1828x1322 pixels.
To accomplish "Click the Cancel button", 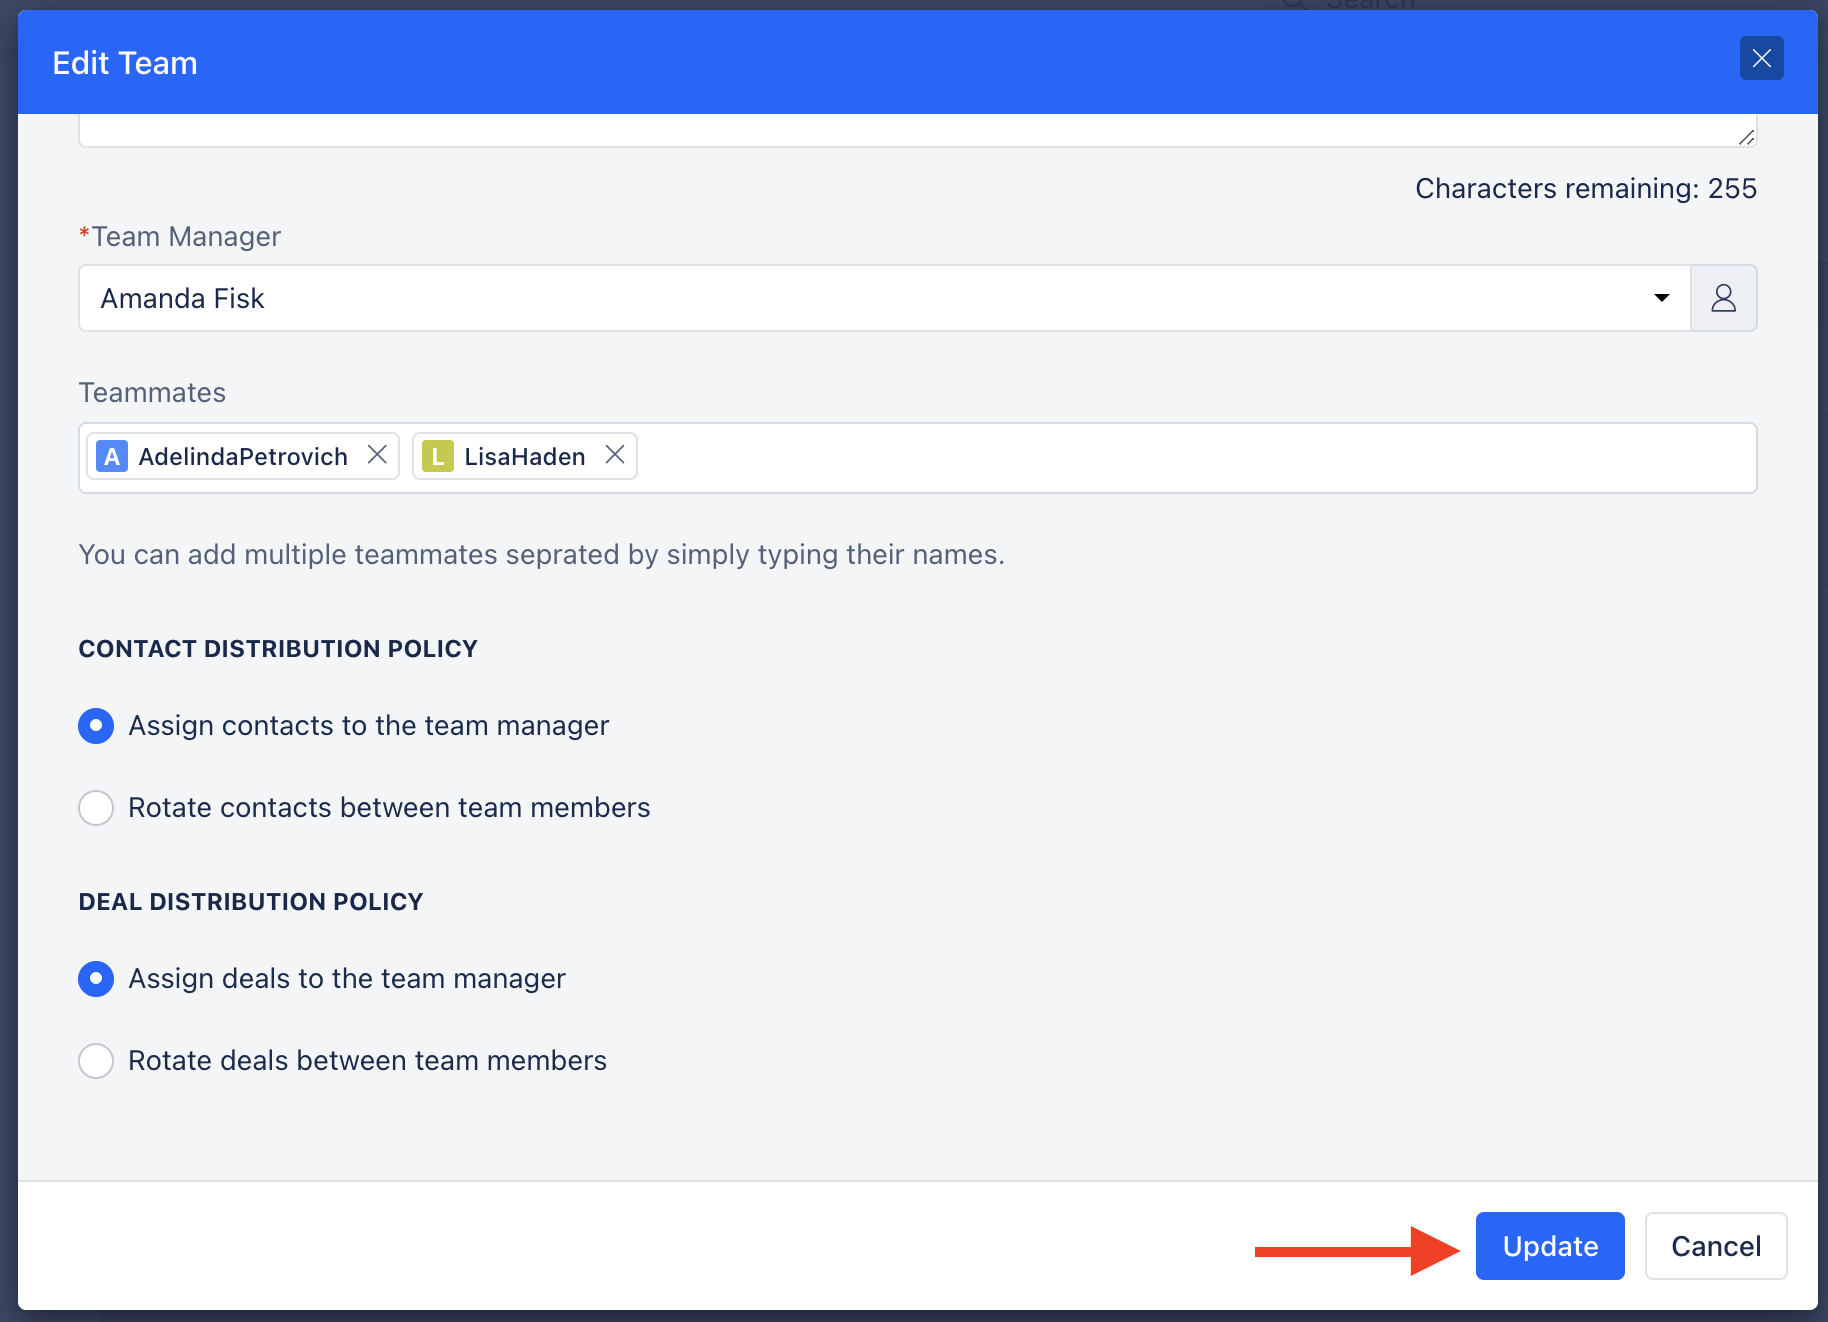I will click(1716, 1246).
